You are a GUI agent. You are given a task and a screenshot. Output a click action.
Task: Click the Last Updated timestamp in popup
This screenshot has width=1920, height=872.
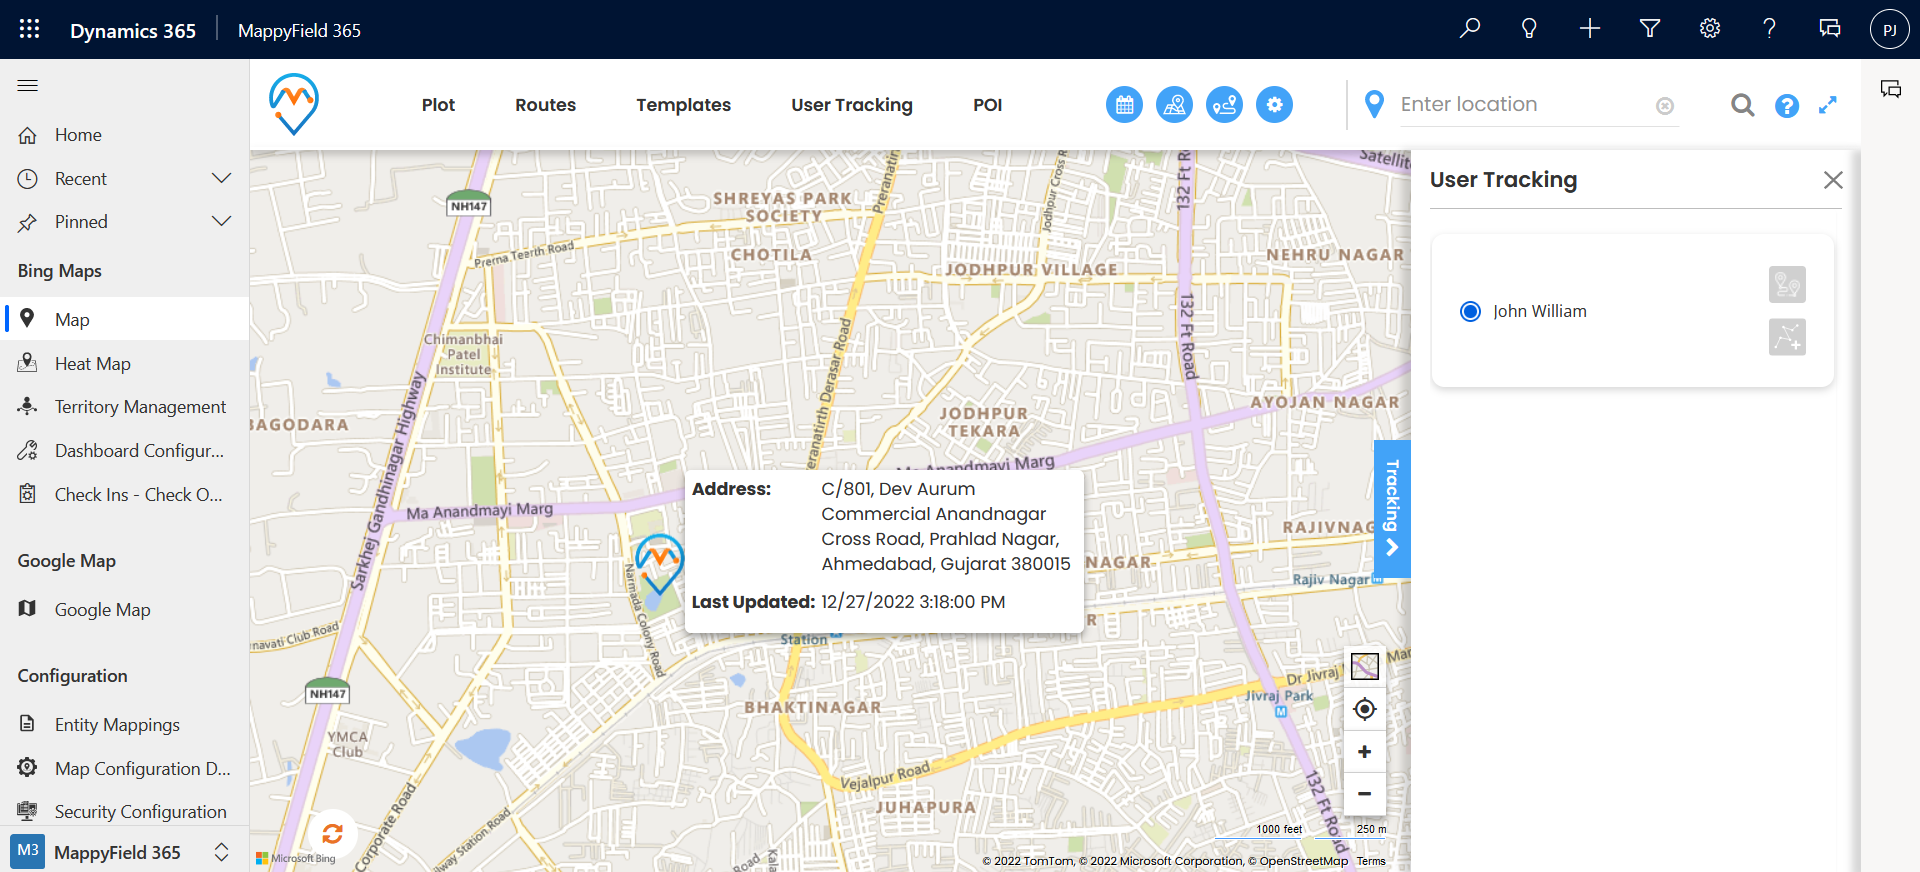coord(913,602)
